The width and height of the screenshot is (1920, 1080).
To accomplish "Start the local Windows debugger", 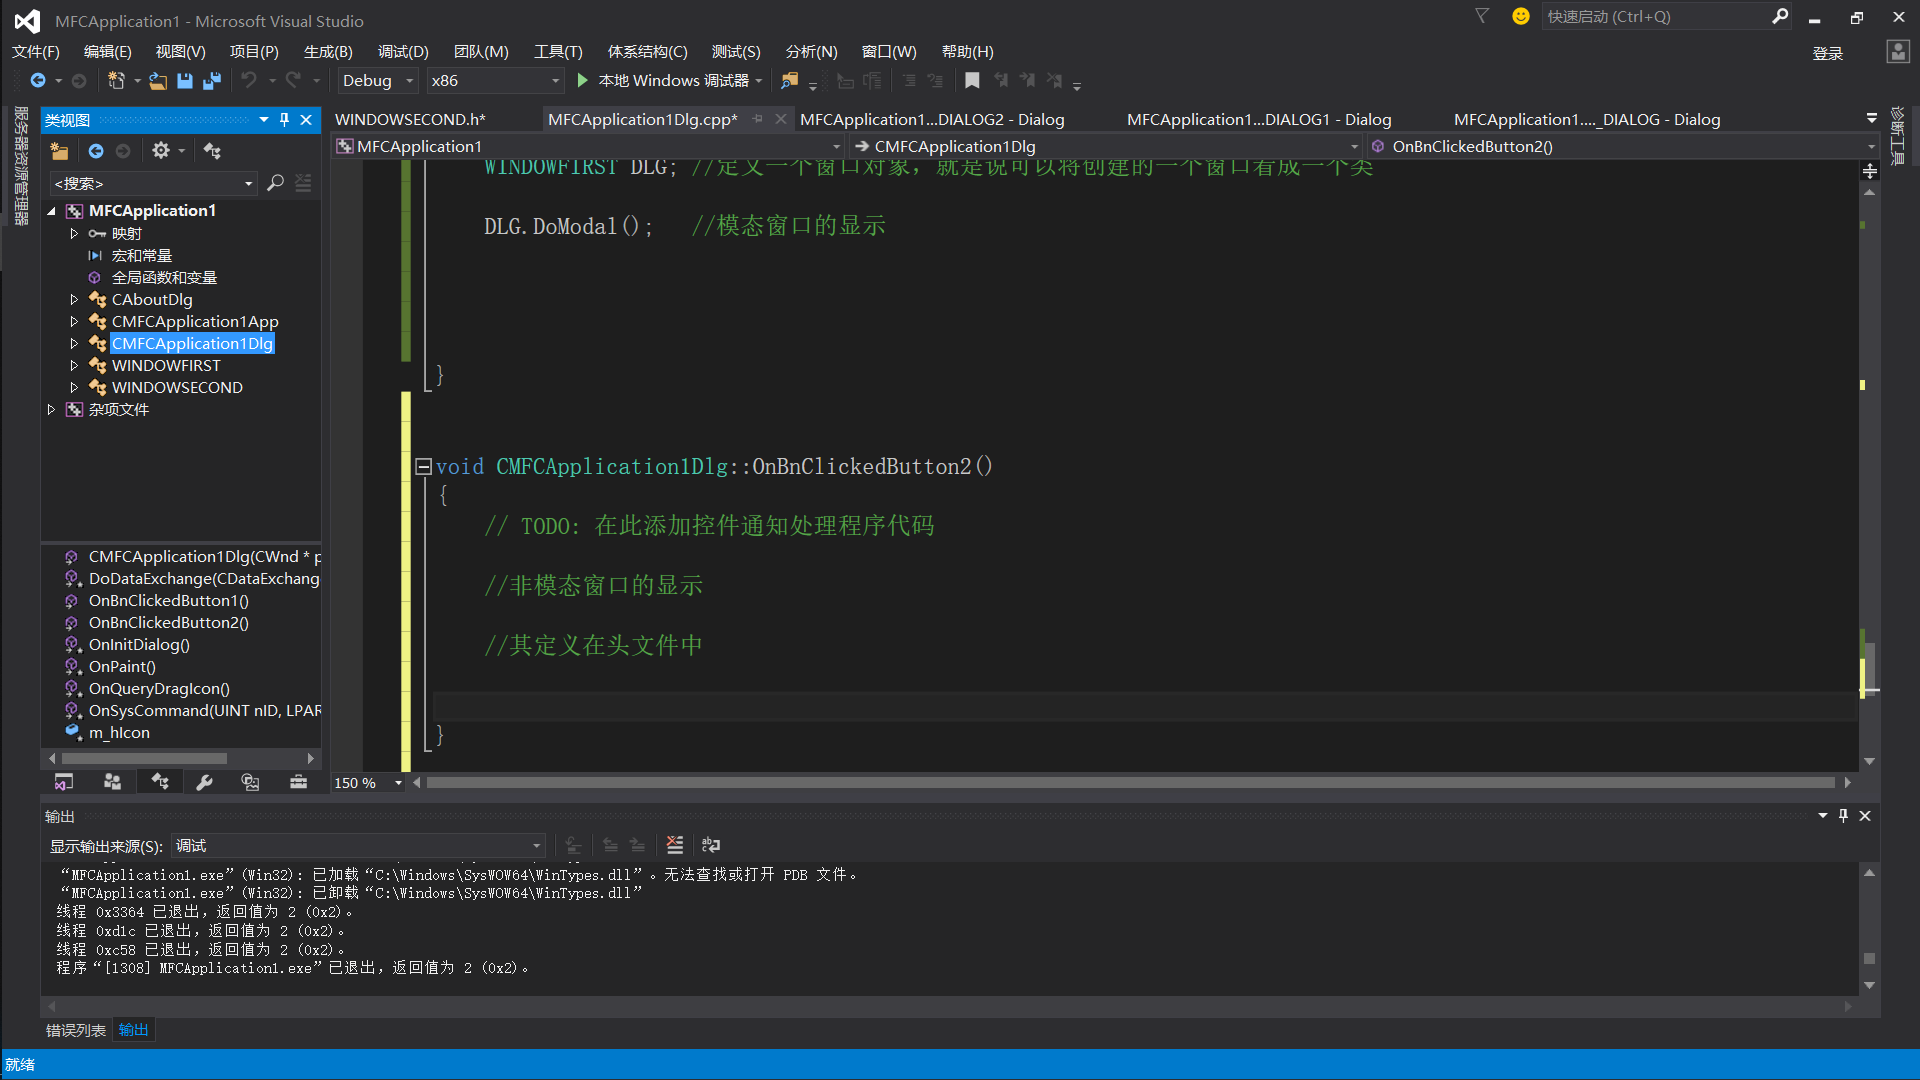I will coord(583,81).
